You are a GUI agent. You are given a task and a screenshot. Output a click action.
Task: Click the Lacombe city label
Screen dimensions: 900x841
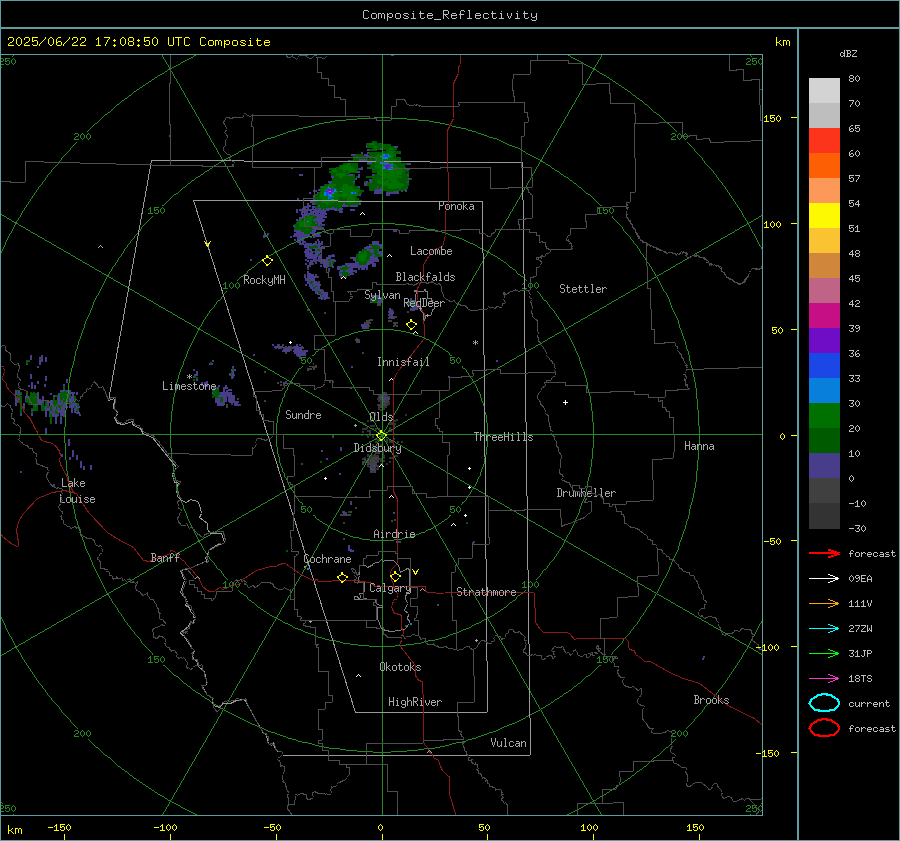coord(431,251)
